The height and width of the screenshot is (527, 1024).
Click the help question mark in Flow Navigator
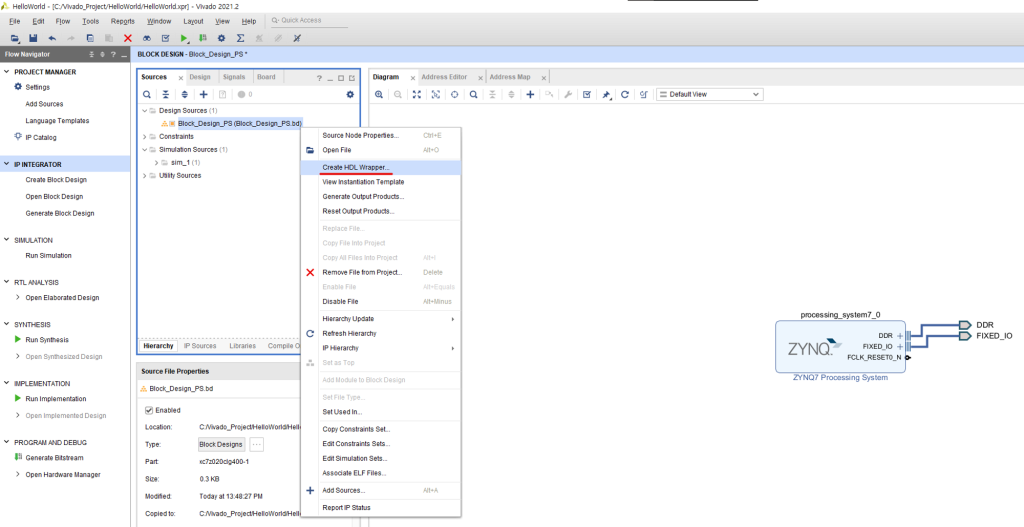coord(113,55)
